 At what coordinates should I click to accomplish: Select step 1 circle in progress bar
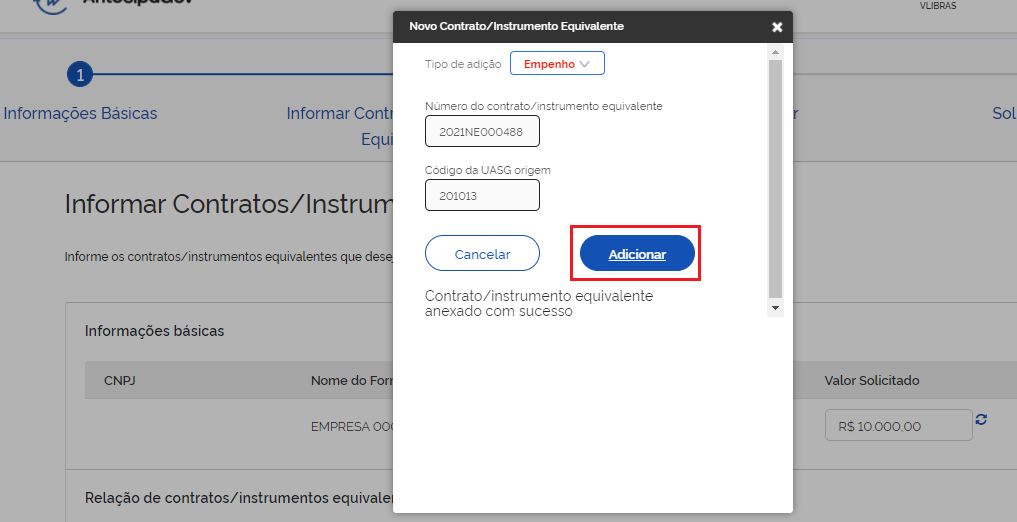pyautogui.click(x=80, y=75)
